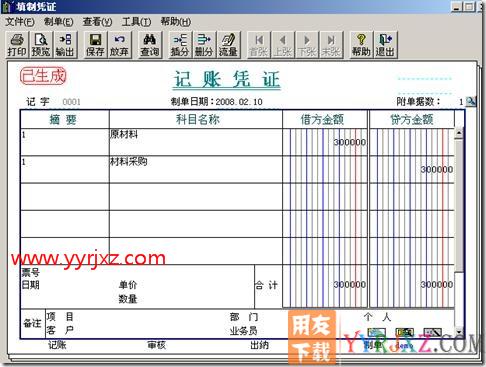This screenshot has width=486, height=367.
Task: Open 查询 search binoculars icon
Action: (x=150, y=45)
